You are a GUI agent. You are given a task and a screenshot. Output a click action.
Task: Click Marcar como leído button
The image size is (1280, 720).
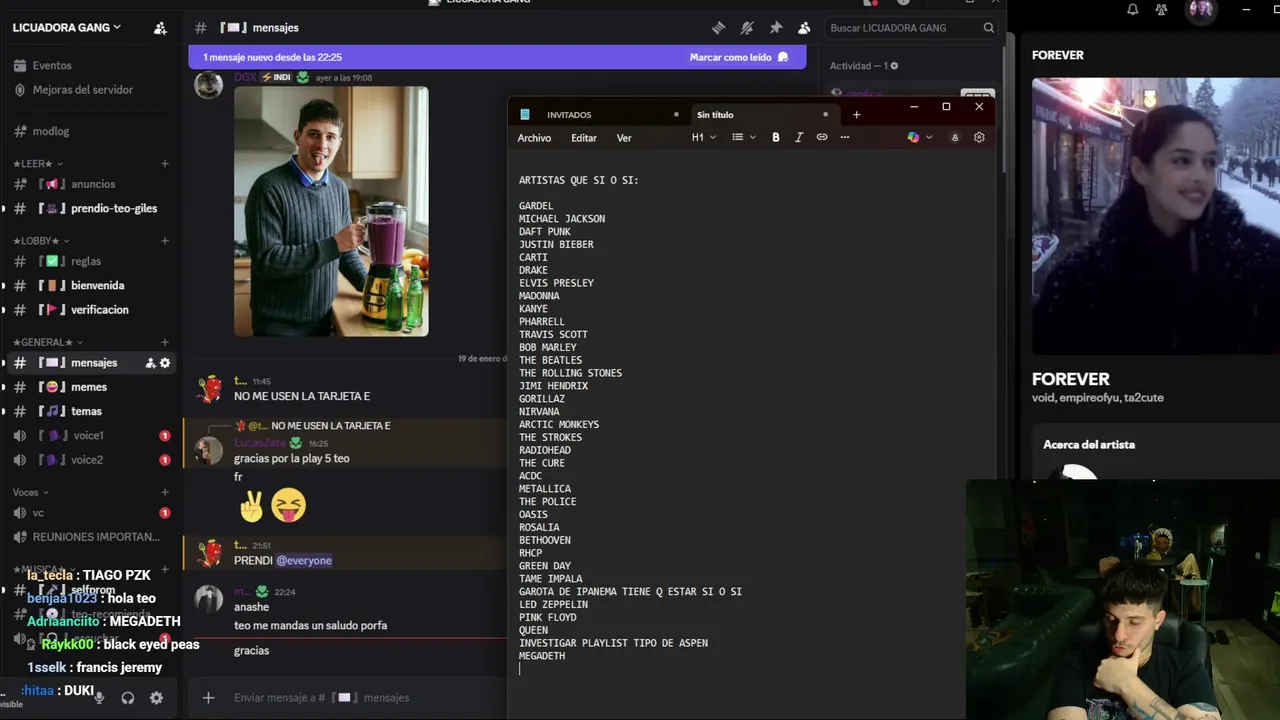[739, 57]
